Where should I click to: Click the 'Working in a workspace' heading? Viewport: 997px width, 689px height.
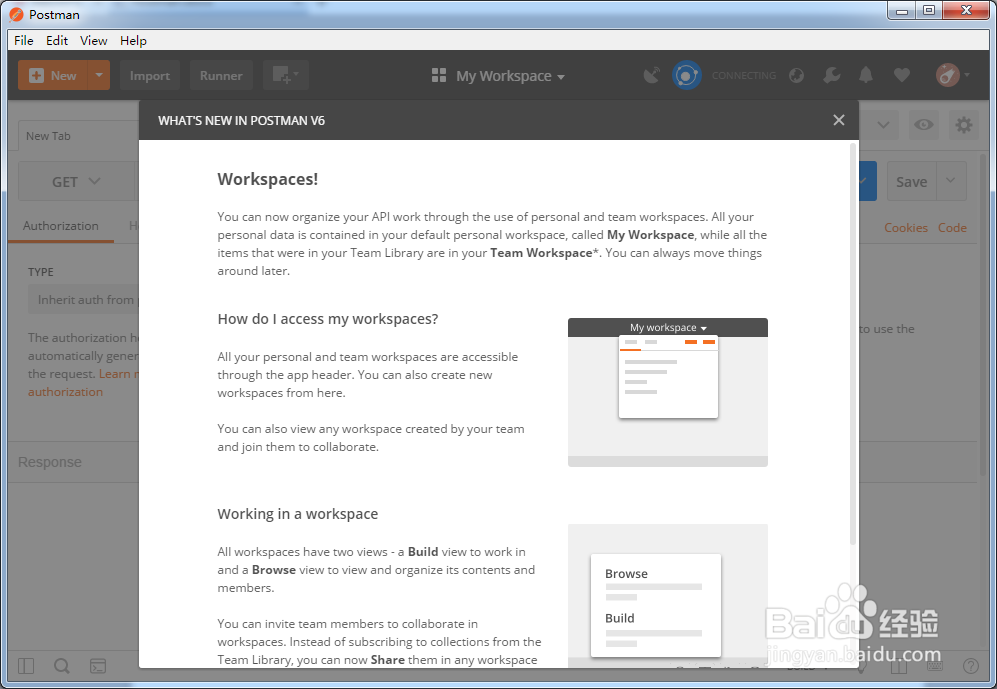tap(298, 514)
